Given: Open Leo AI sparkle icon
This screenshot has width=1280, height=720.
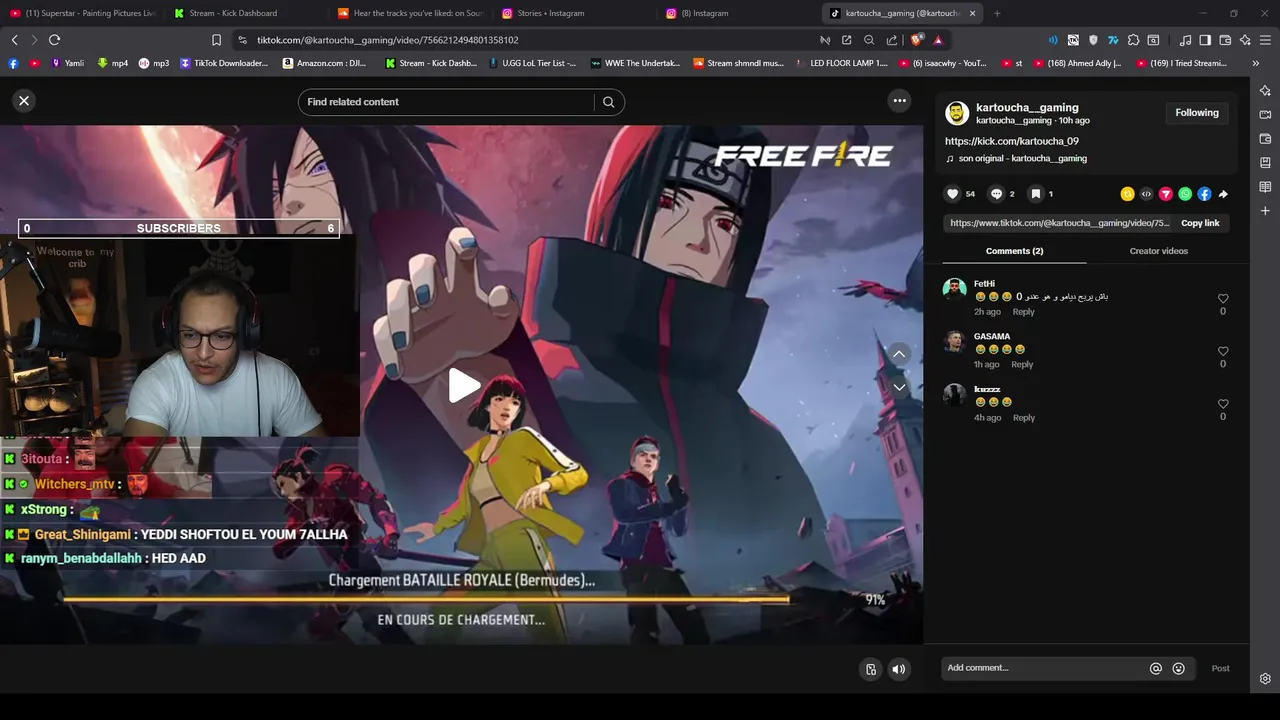Looking at the screenshot, I should click(1245, 40).
